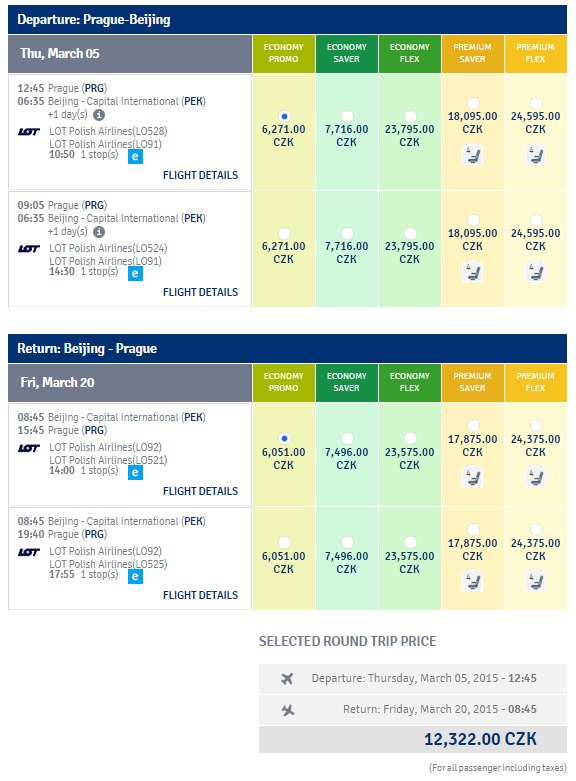This screenshot has width=576, height=781.
Task: Click info icon on 09:05 Prague flight
Action: point(99,232)
